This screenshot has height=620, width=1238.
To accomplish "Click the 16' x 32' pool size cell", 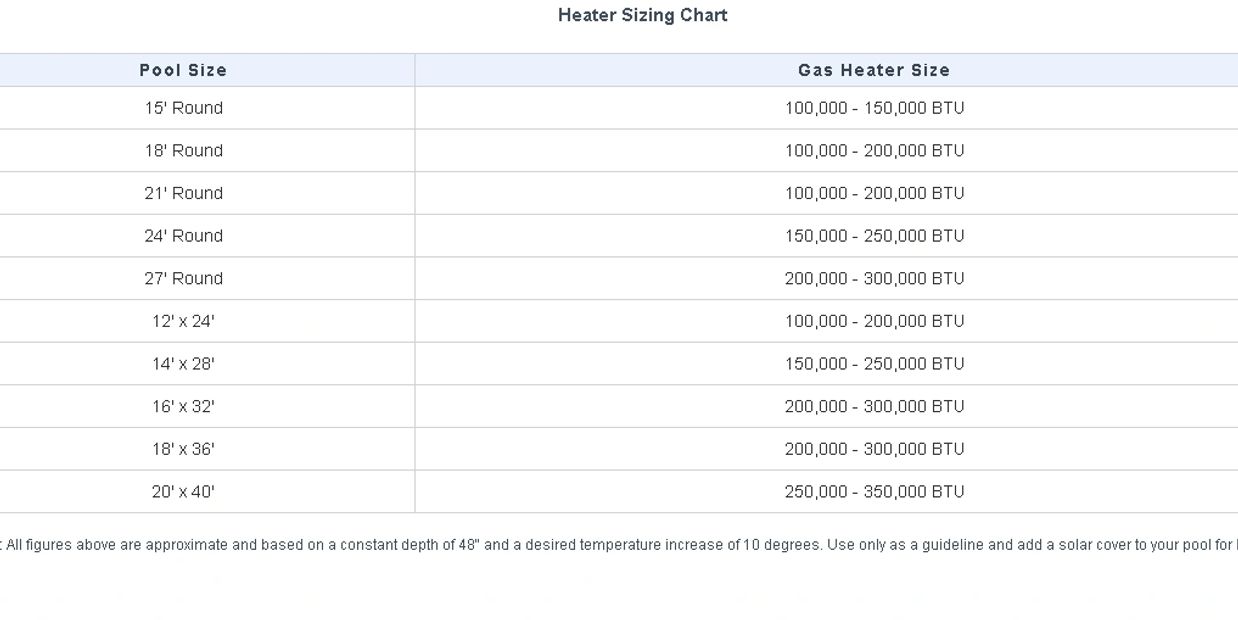I will point(183,407).
